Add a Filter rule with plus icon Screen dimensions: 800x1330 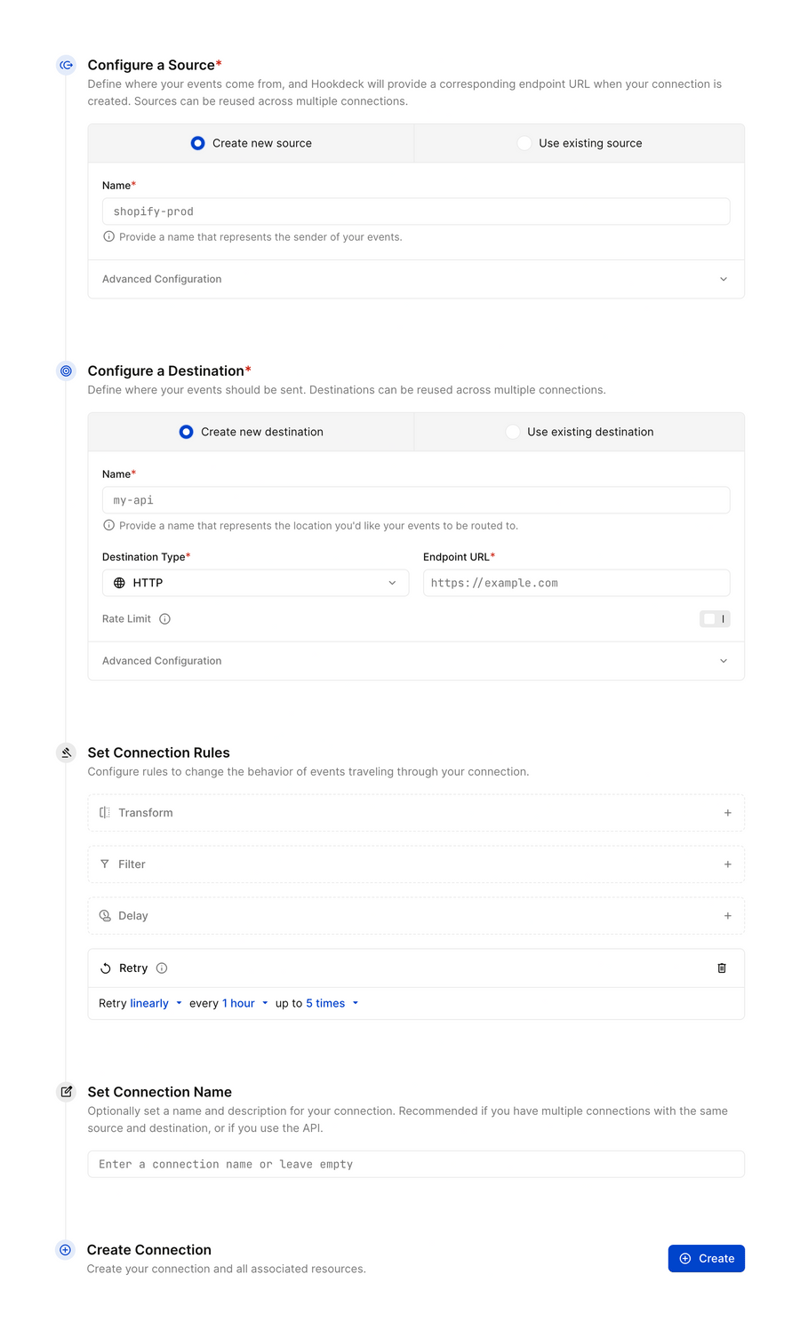[727, 864]
